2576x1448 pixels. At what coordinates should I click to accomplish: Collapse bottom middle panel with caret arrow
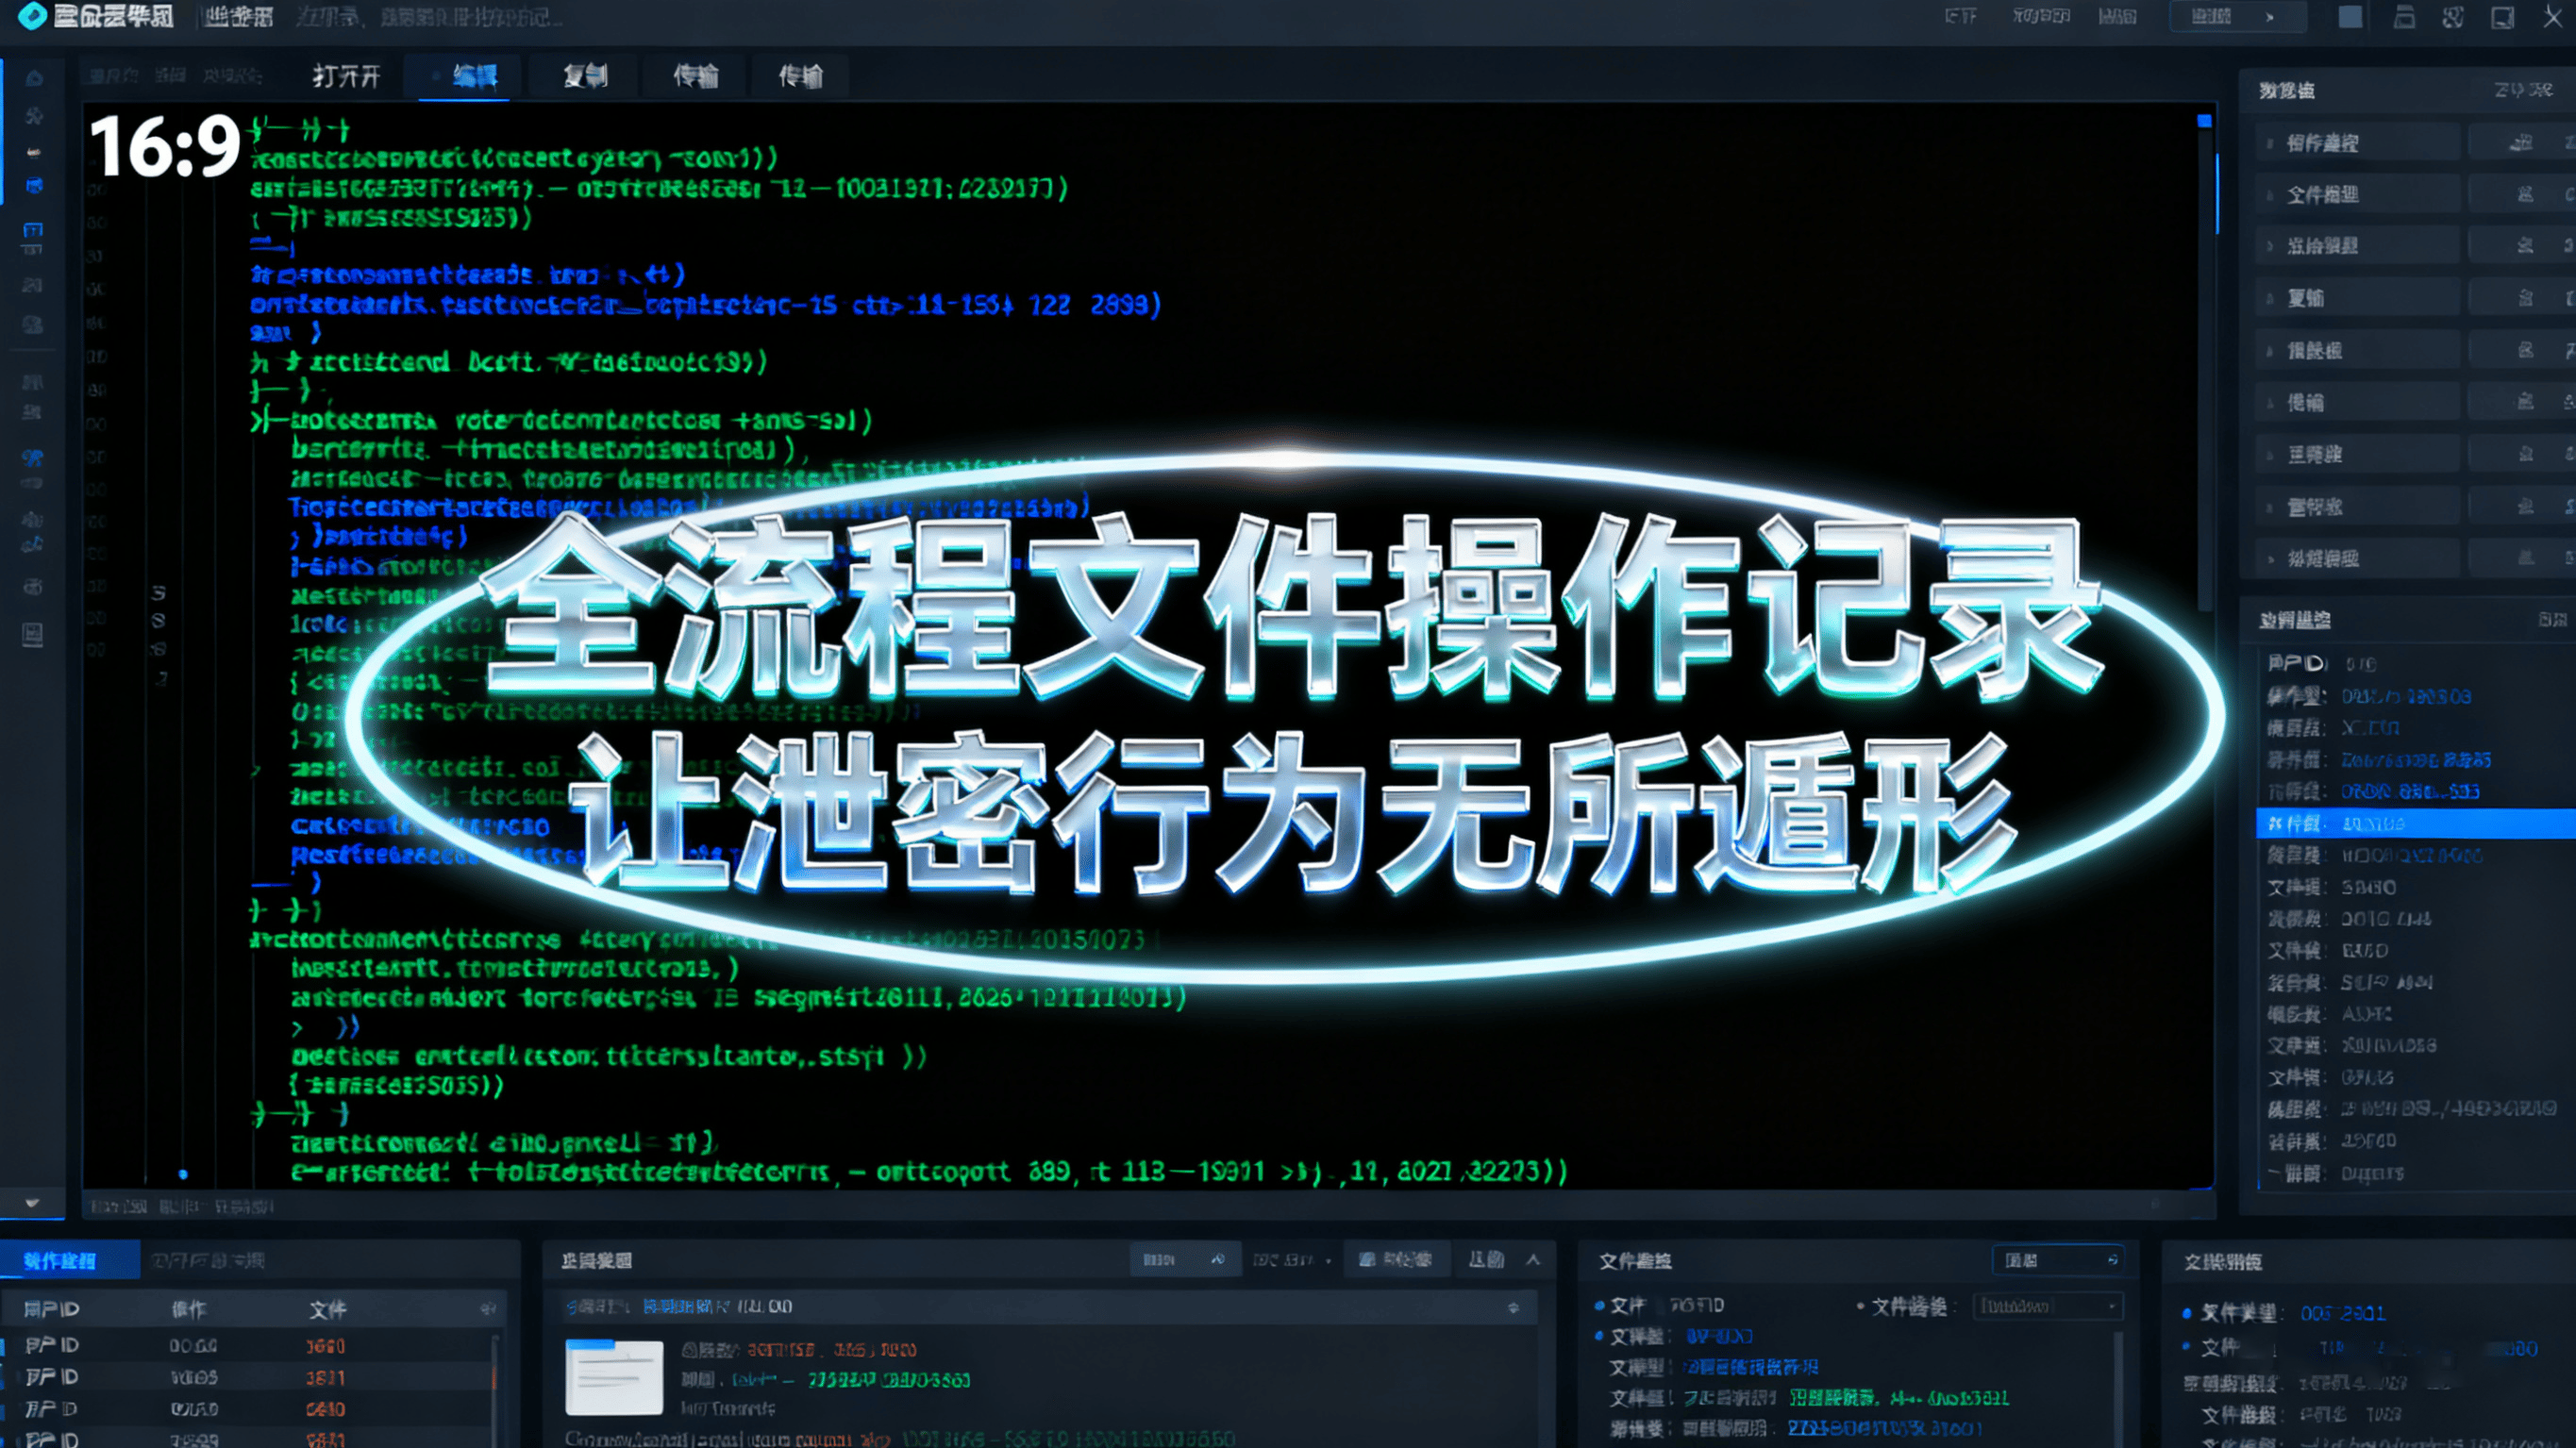[1533, 1260]
